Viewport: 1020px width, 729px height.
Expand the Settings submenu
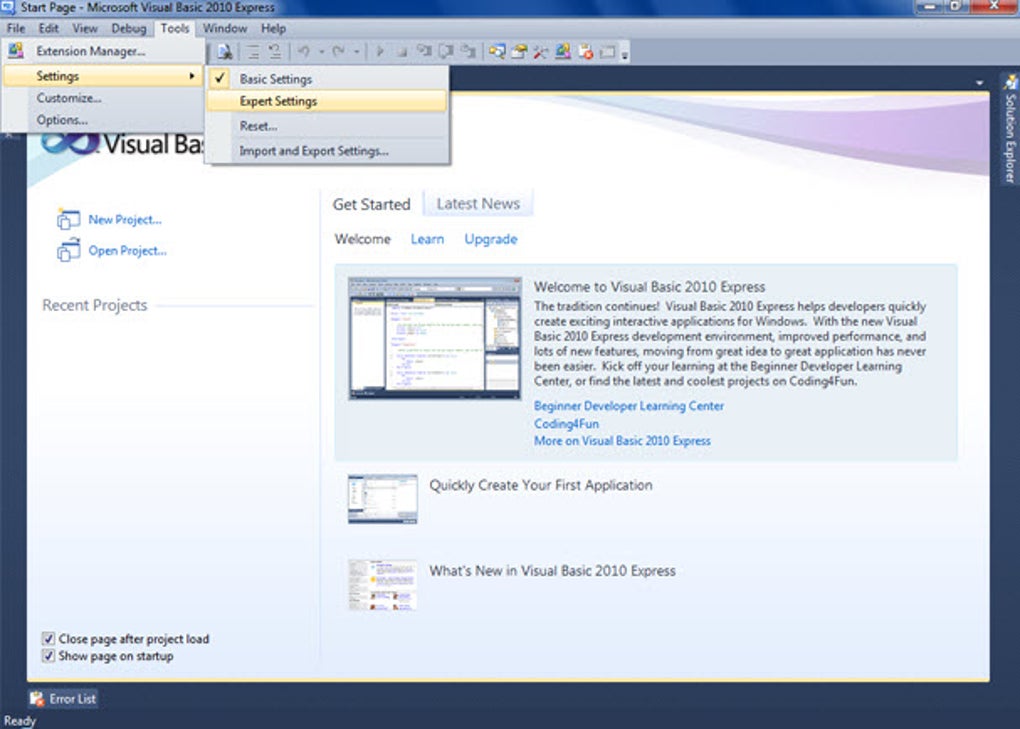(x=57, y=75)
